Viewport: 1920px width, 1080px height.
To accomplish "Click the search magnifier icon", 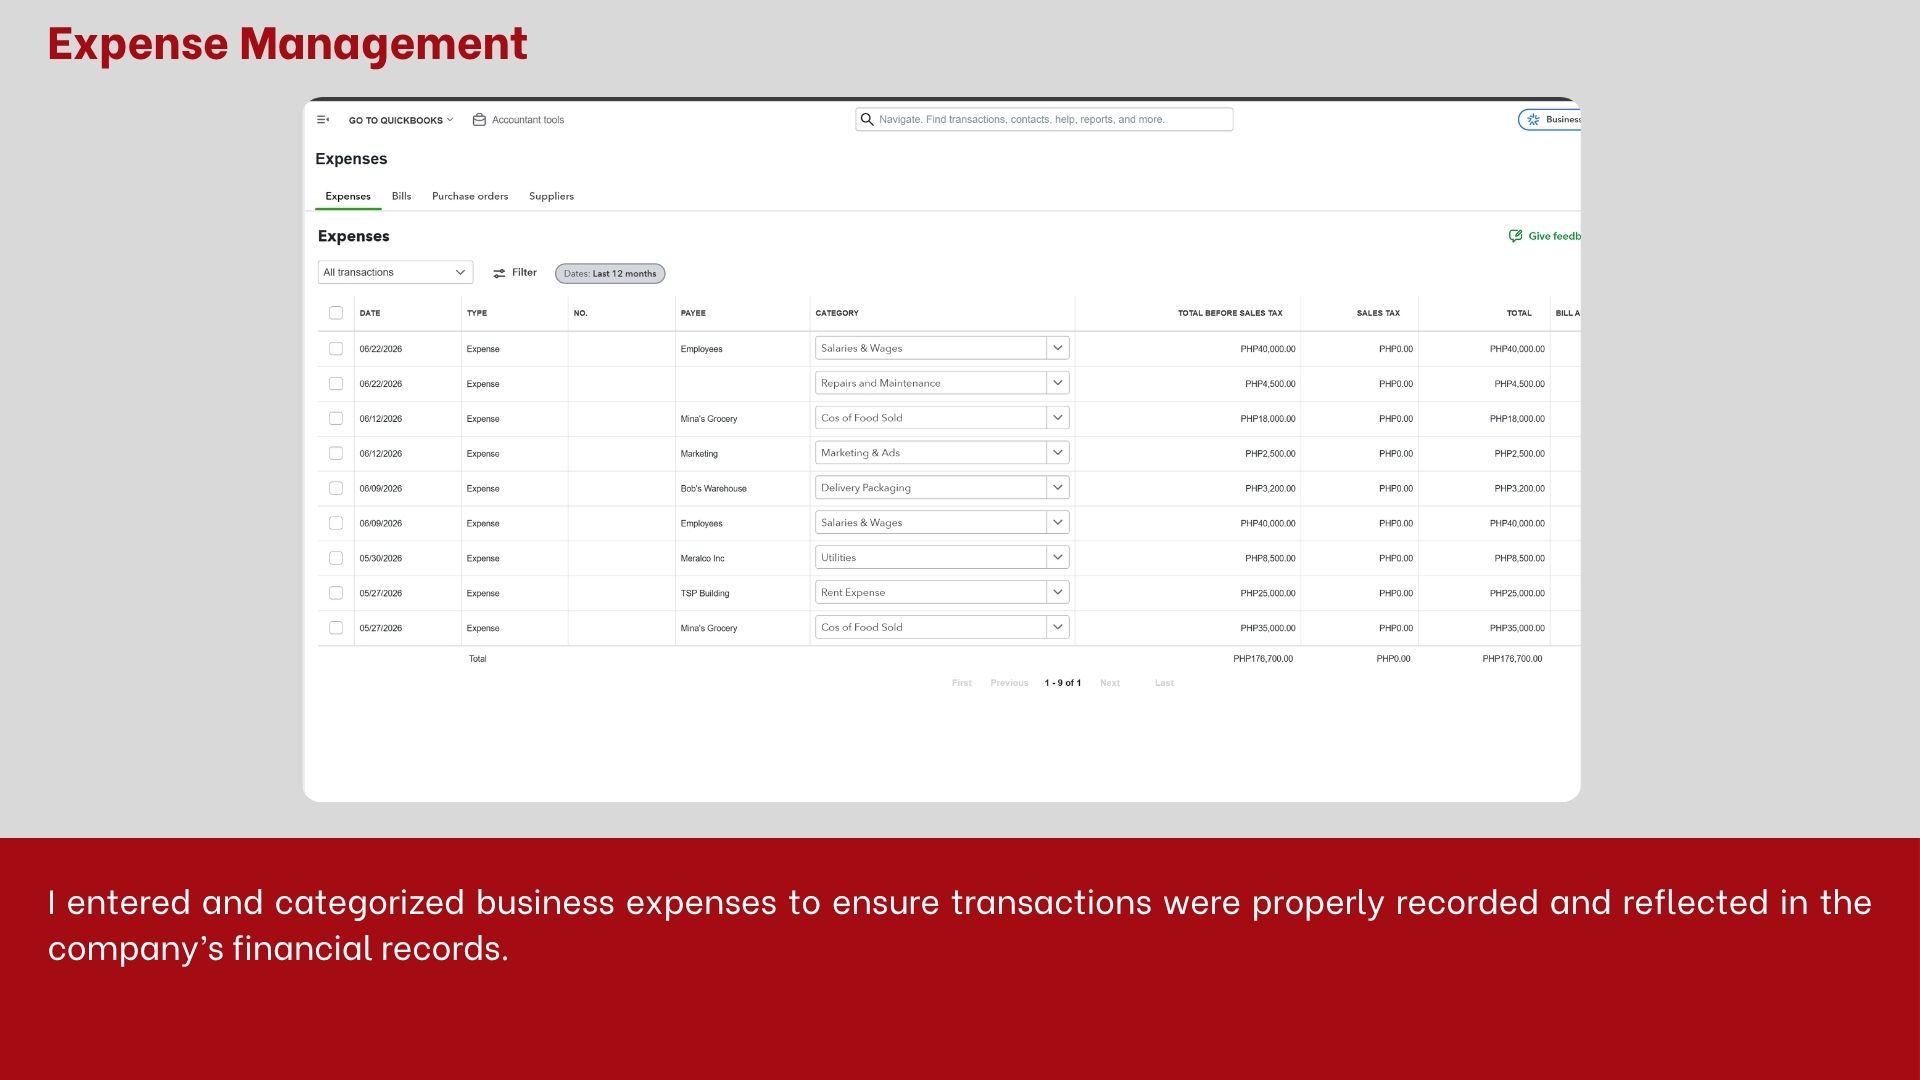I will (x=867, y=120).
